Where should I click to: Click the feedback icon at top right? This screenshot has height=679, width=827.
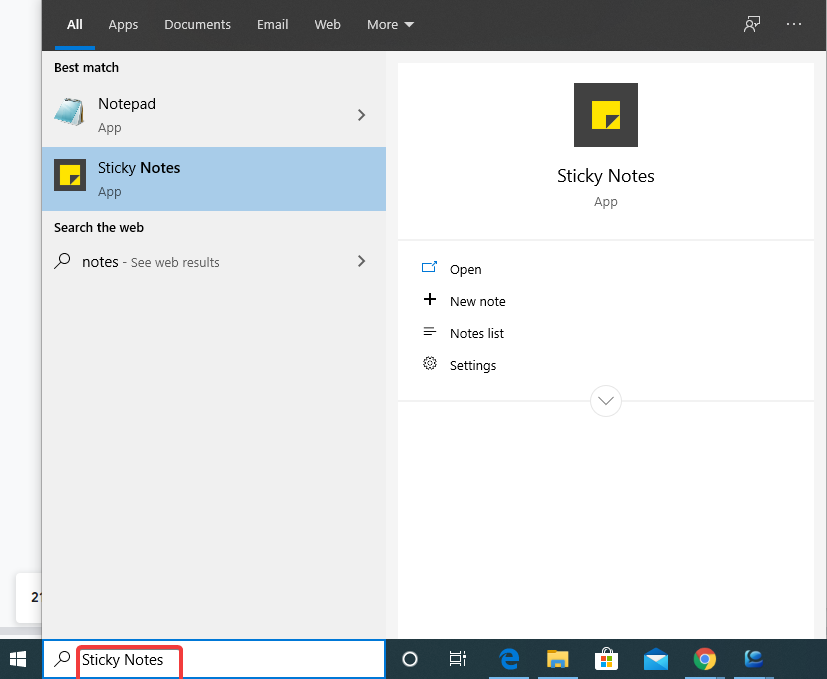[751, 24]
